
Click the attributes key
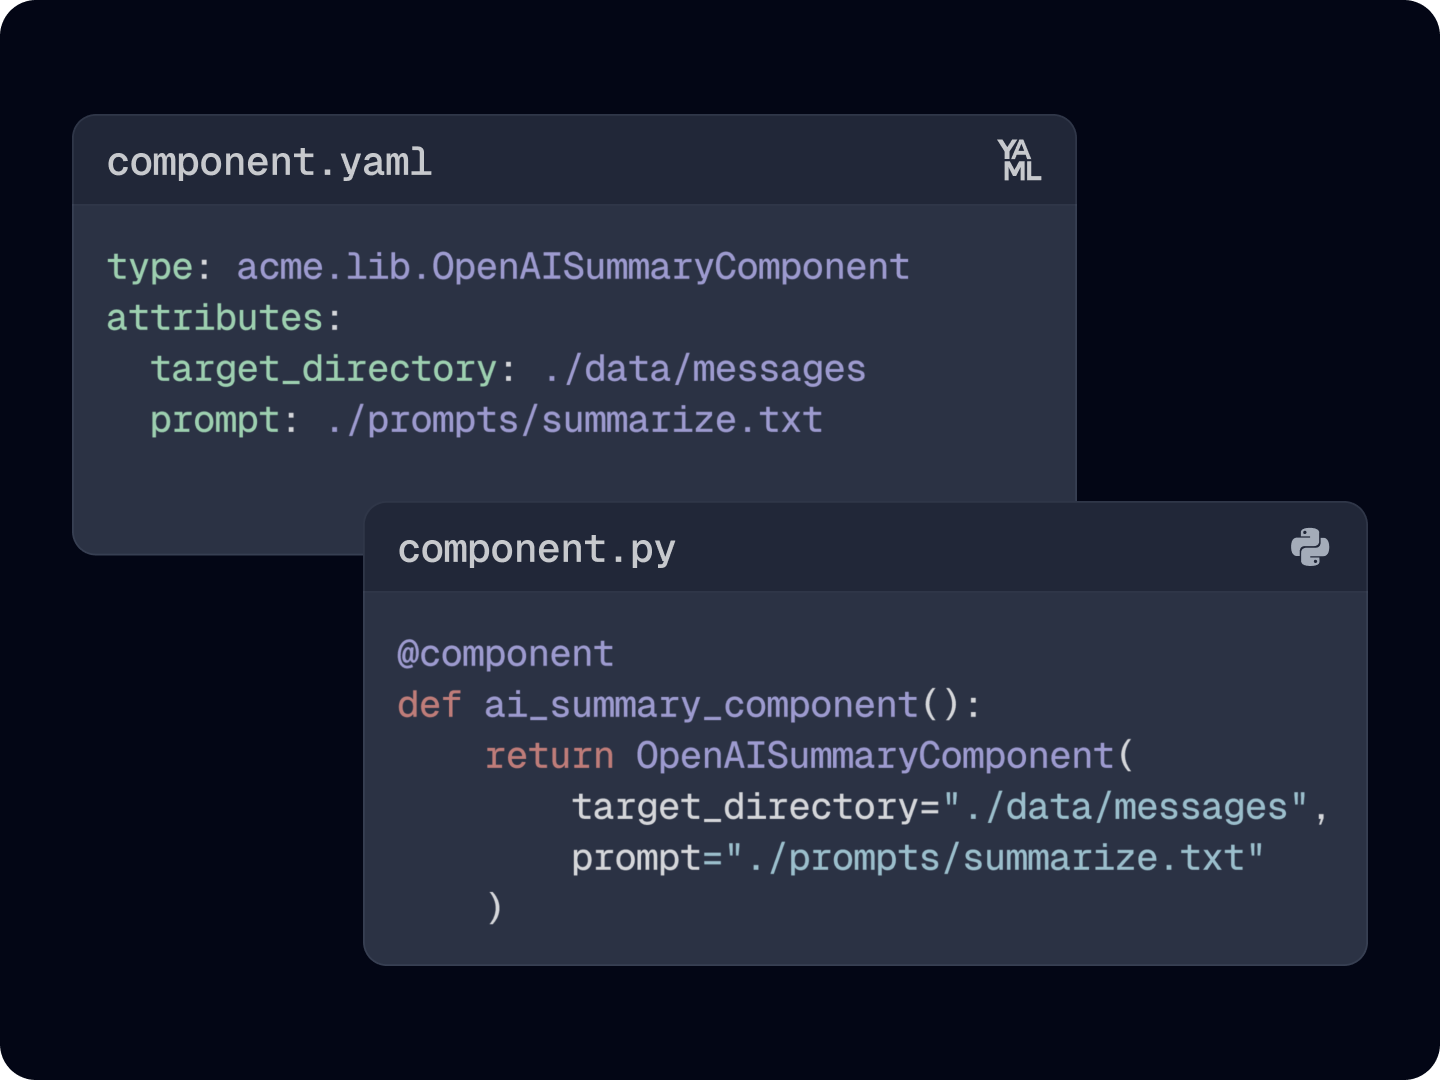click(x=215, y=318)
